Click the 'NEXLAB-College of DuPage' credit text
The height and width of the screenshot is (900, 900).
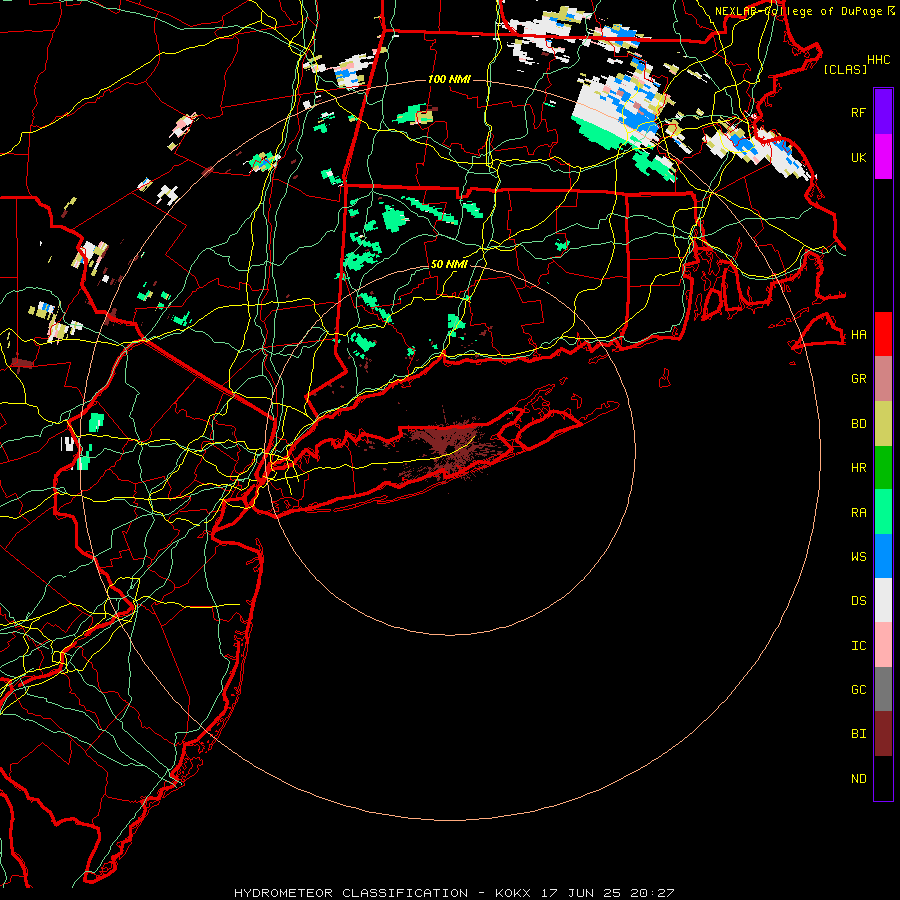point(800,11)
